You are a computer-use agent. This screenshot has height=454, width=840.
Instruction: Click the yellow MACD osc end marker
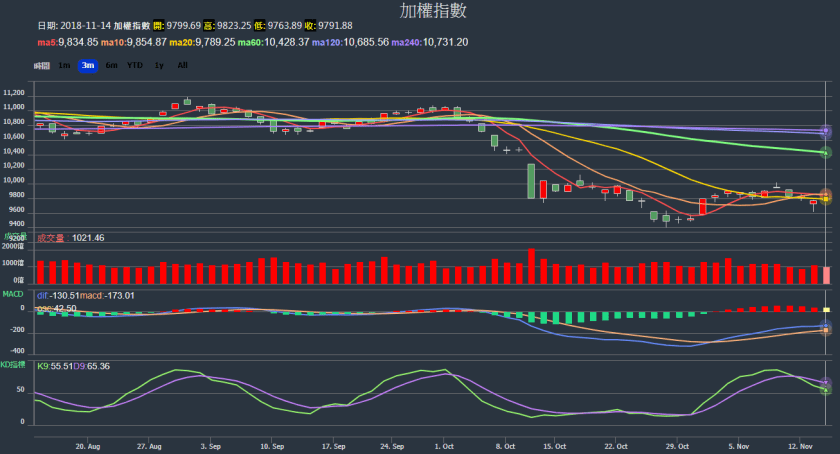(826, 309)
